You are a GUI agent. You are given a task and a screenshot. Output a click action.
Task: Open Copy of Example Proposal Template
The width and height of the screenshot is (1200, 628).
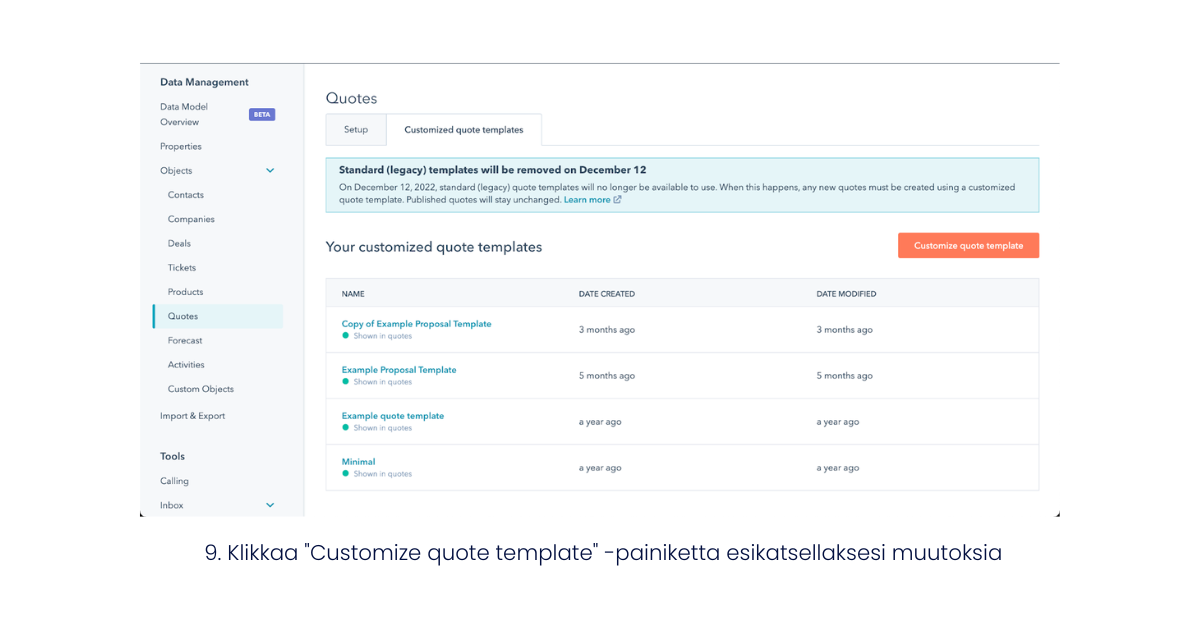(416, 324)
